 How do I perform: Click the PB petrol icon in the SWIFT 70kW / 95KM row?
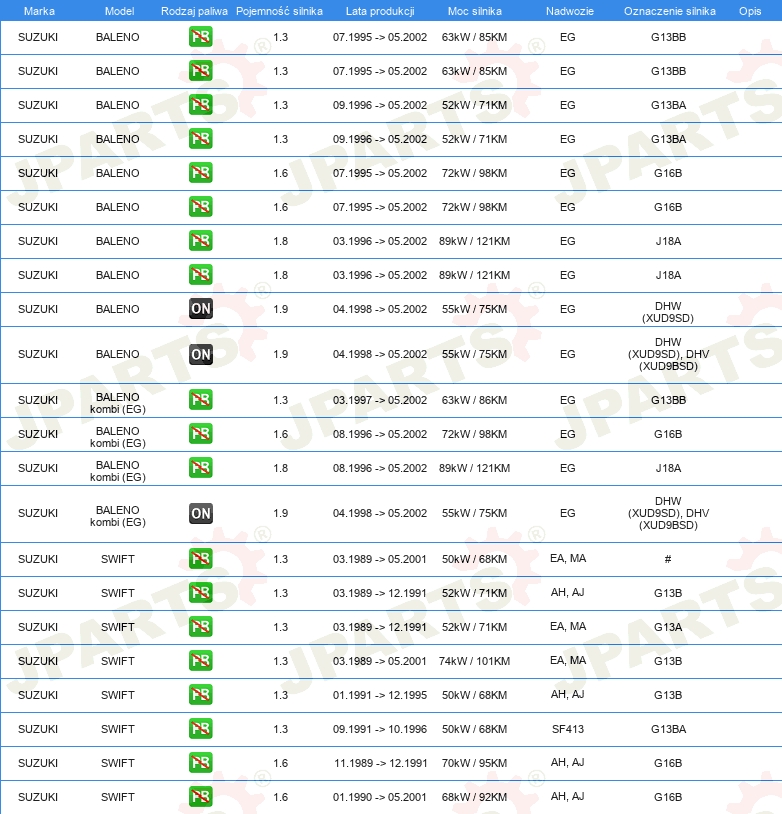(x=200, y=763)
